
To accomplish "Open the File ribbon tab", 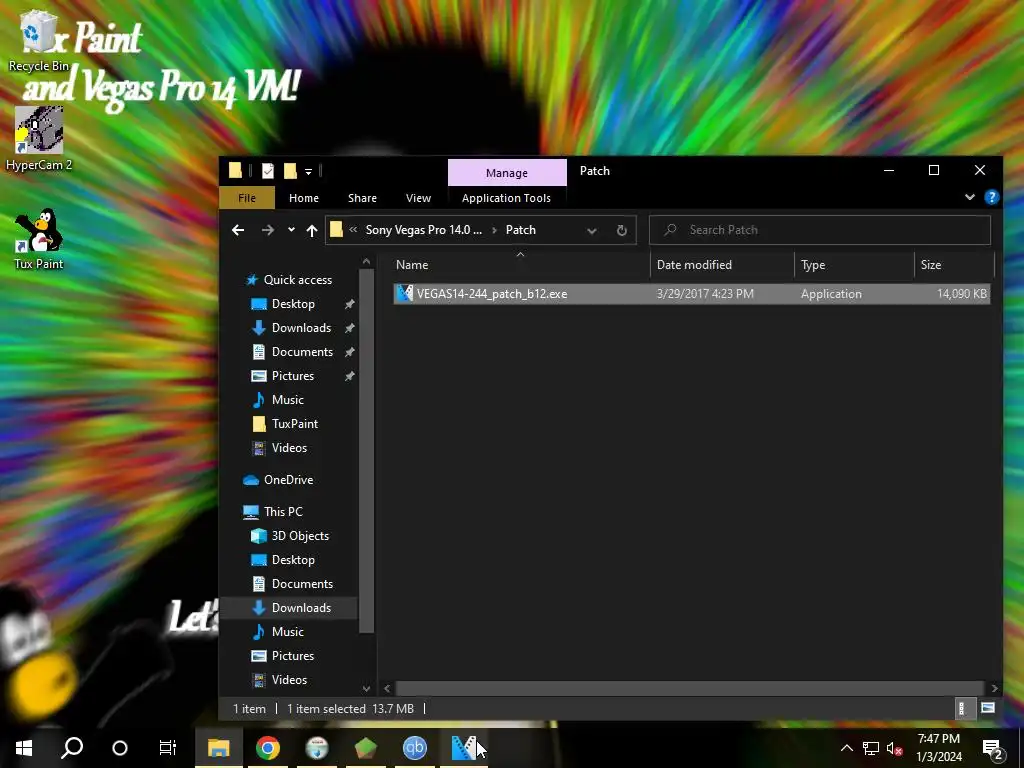I will click(x=247, y=198).
